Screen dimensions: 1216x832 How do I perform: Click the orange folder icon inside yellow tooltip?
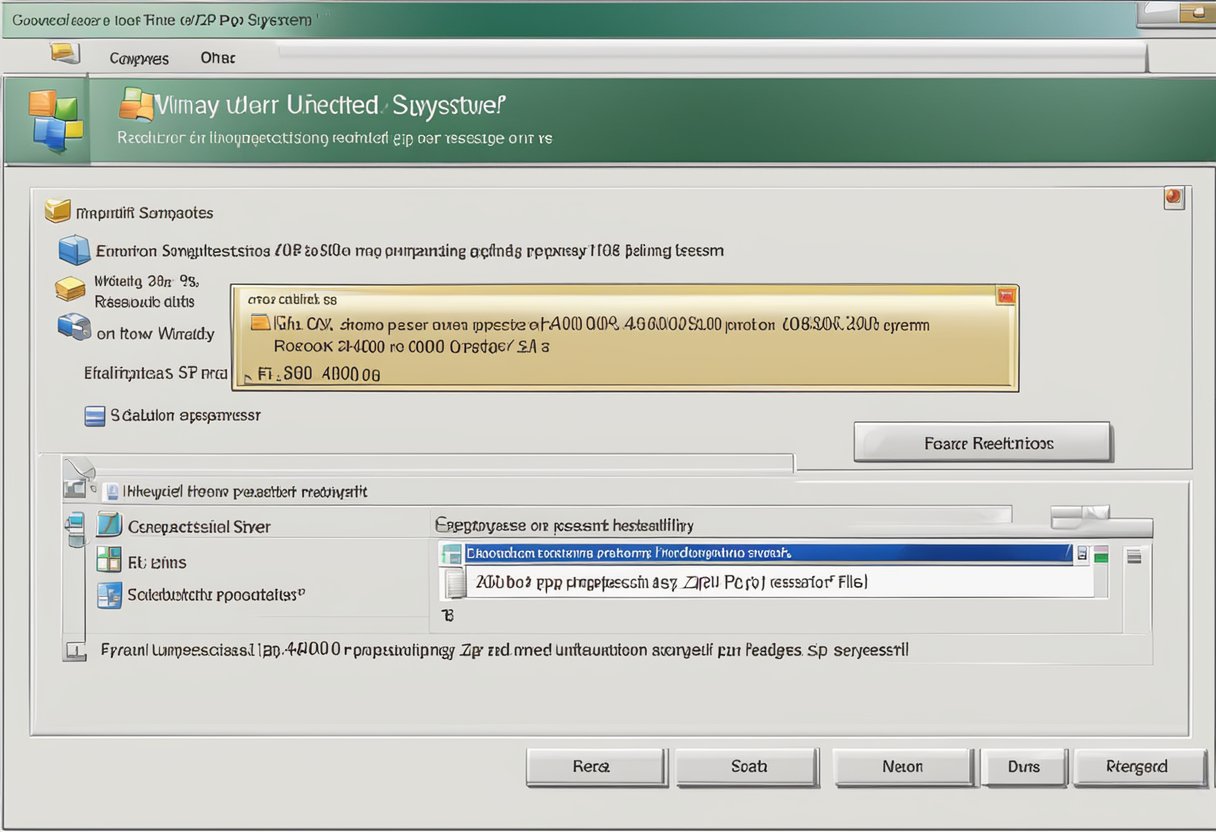(260, 323)
